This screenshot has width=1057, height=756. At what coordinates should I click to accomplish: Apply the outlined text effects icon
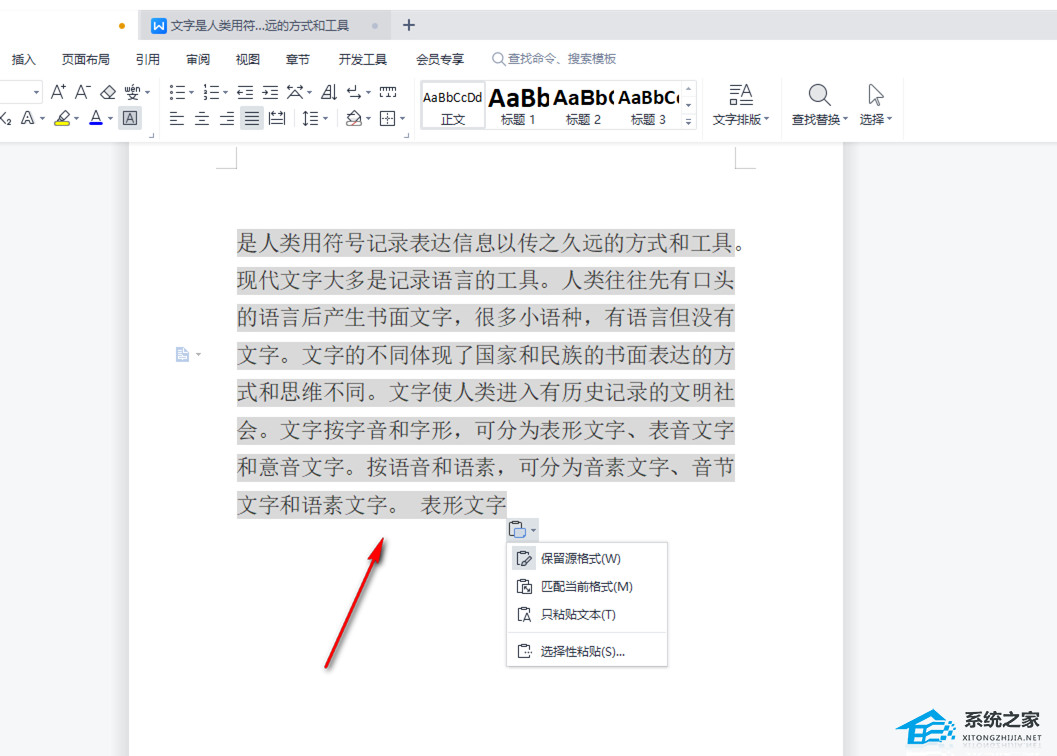28,119
